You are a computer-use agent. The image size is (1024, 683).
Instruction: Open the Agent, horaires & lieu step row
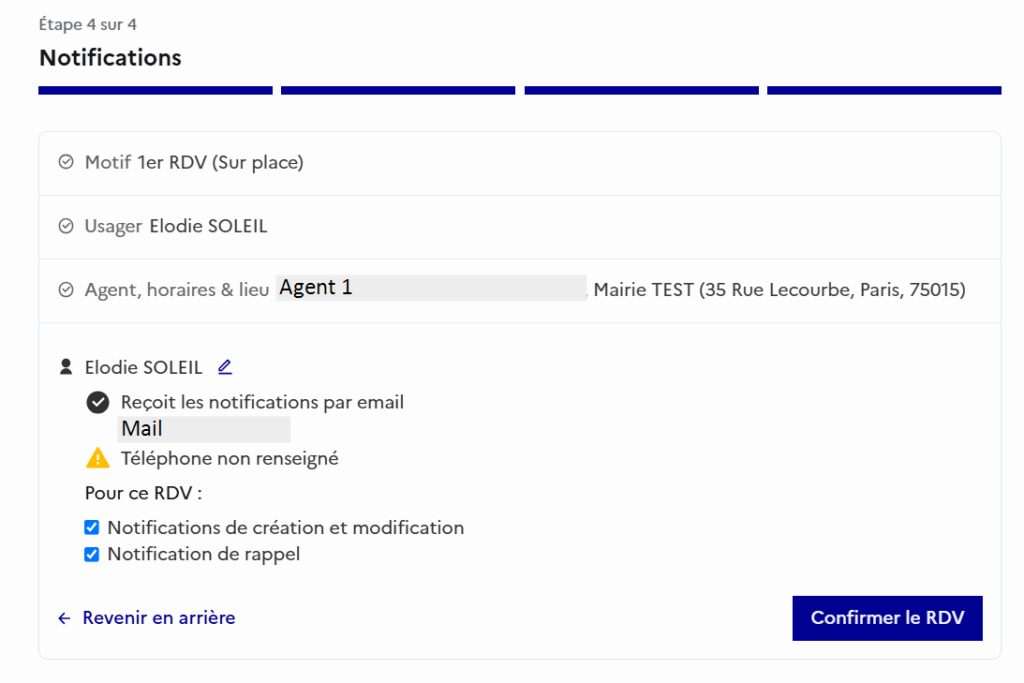tap(520, 291)
